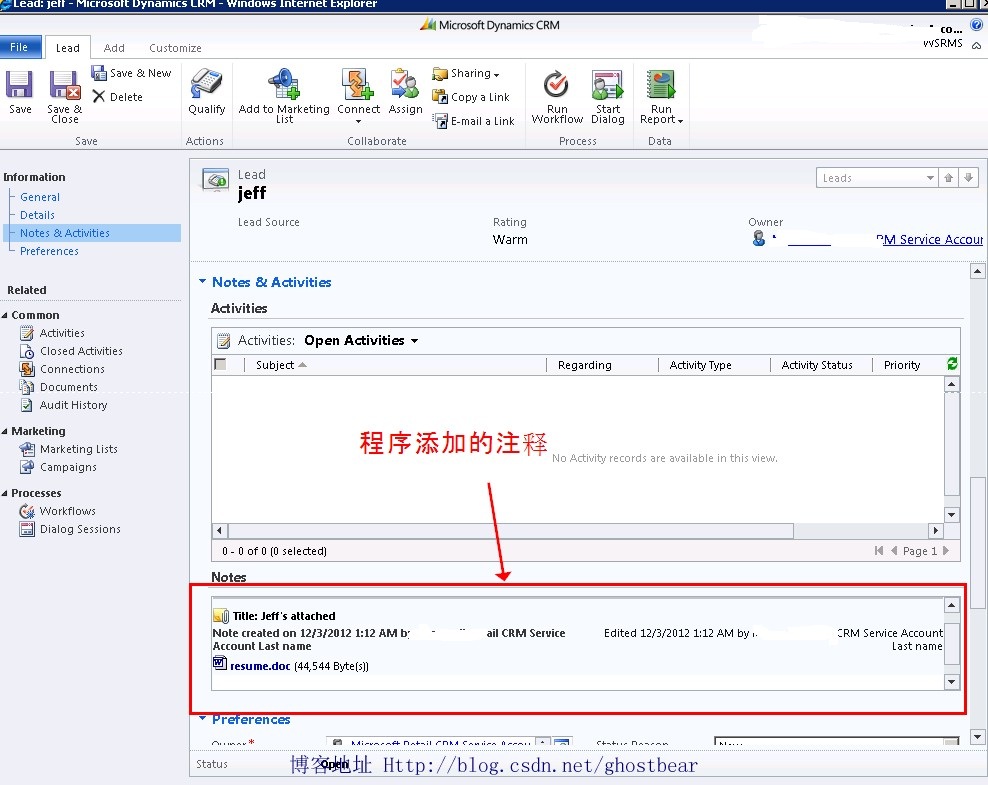Collapse the Marketing group
The image size is (988, 785).
click(x=5, y=431)
